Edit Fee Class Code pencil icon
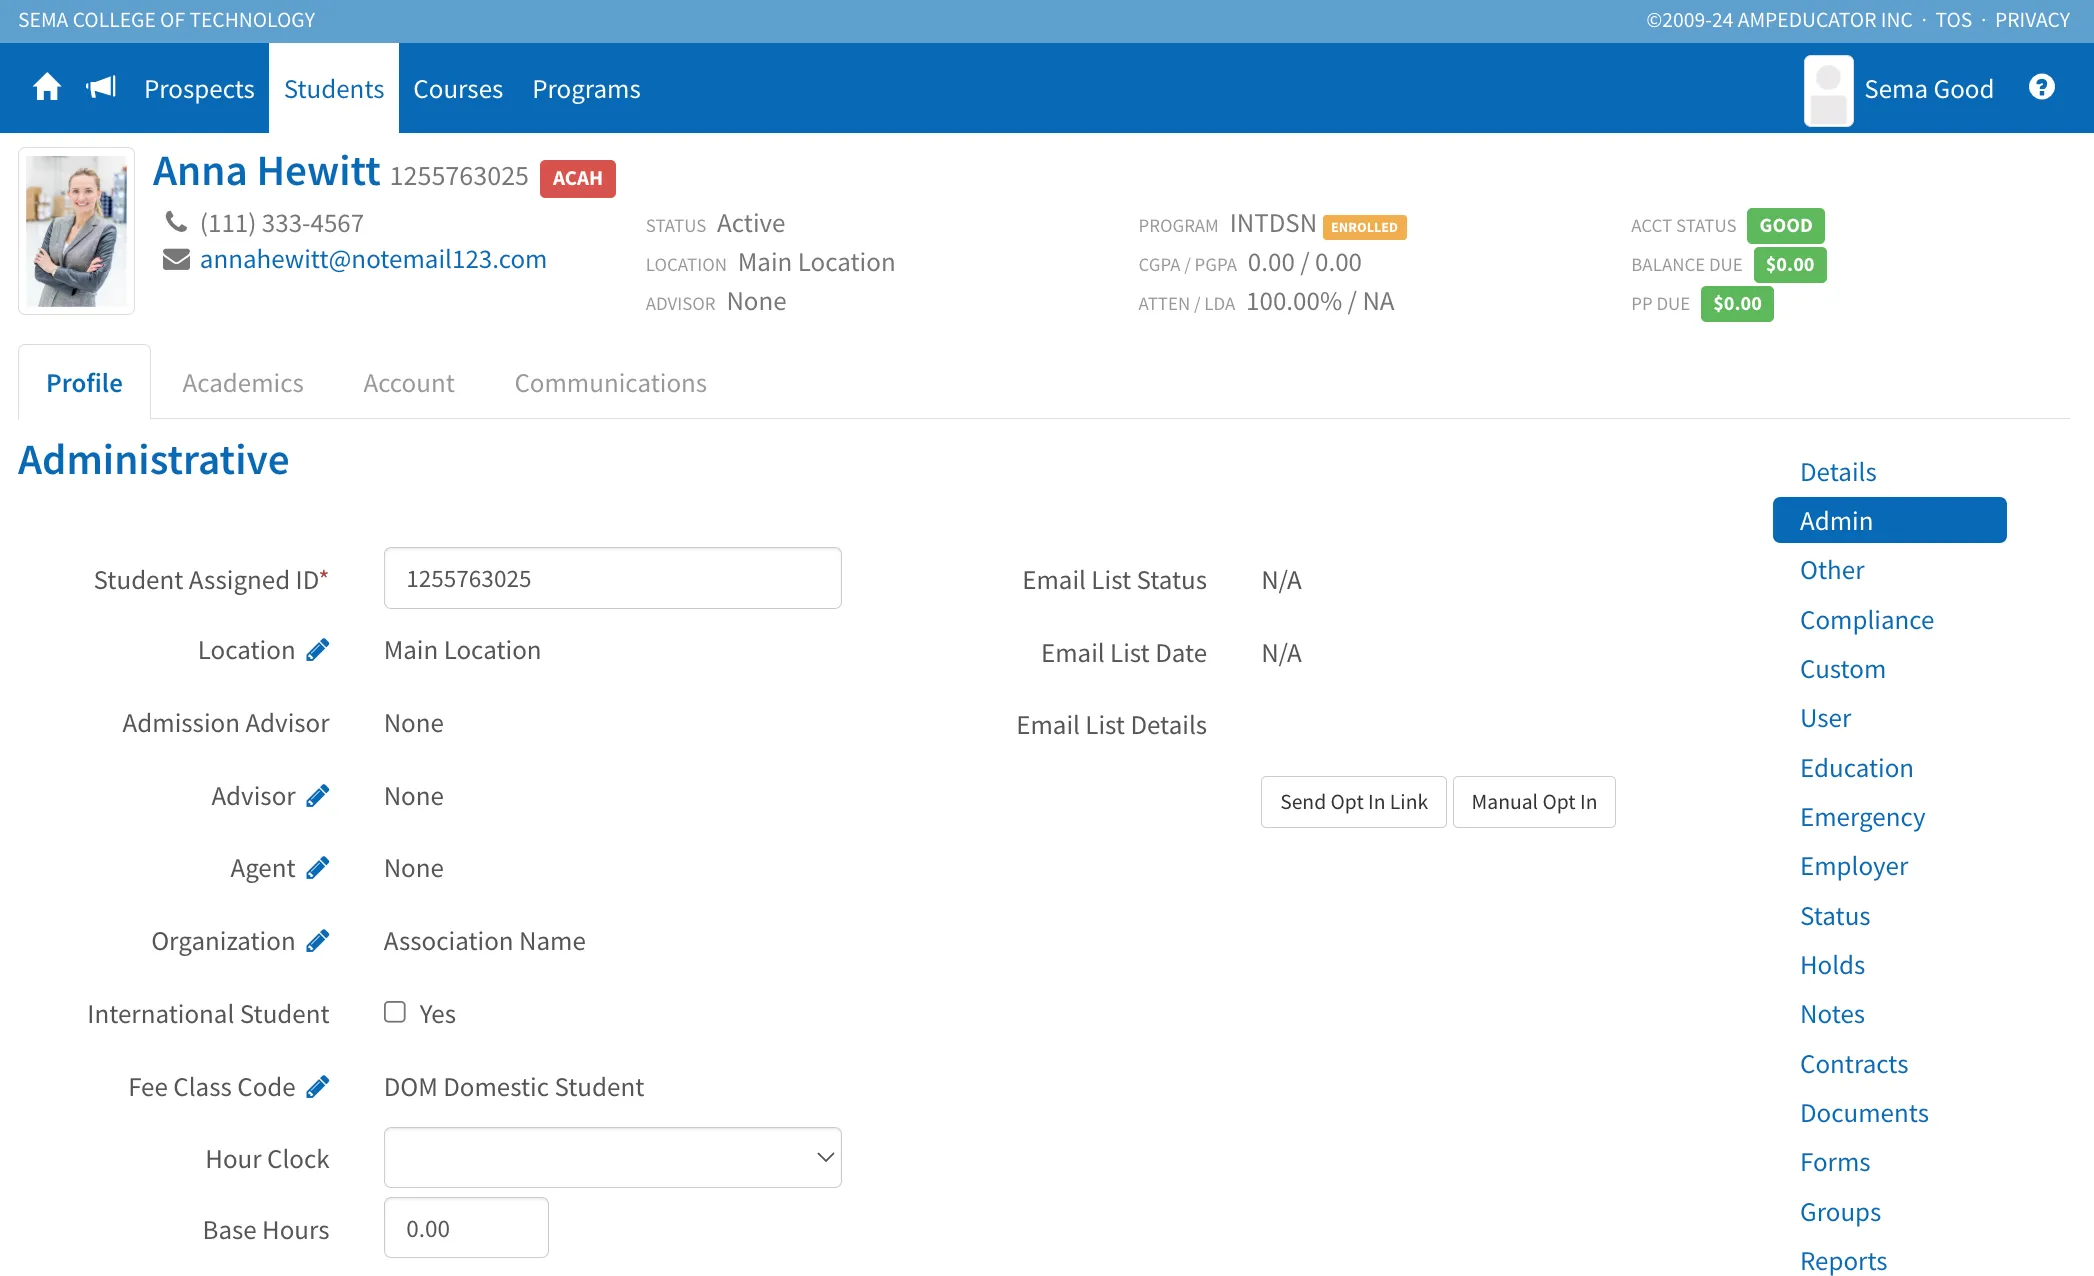 [318, 1087]
